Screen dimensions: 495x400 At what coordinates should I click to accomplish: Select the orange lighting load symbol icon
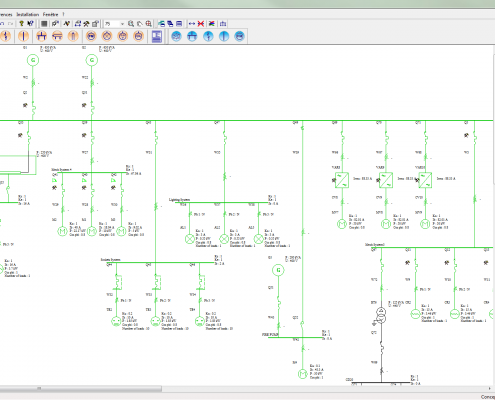click(107, 36)
